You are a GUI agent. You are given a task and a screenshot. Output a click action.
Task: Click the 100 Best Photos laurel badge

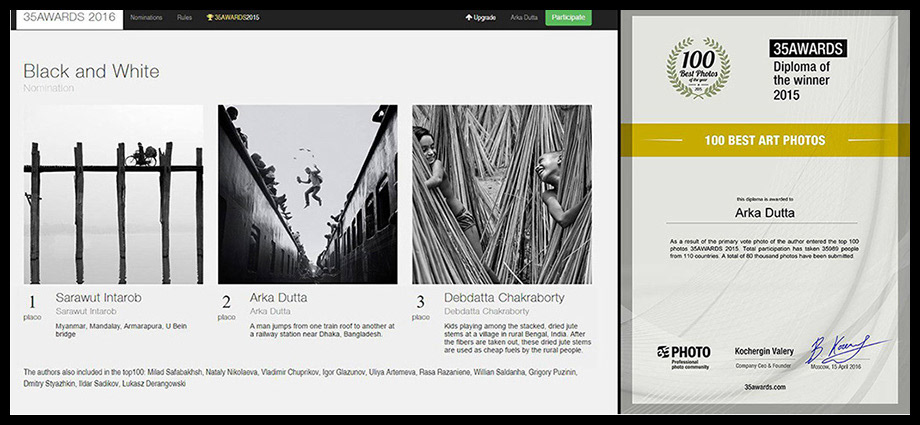tap(698, 68)
